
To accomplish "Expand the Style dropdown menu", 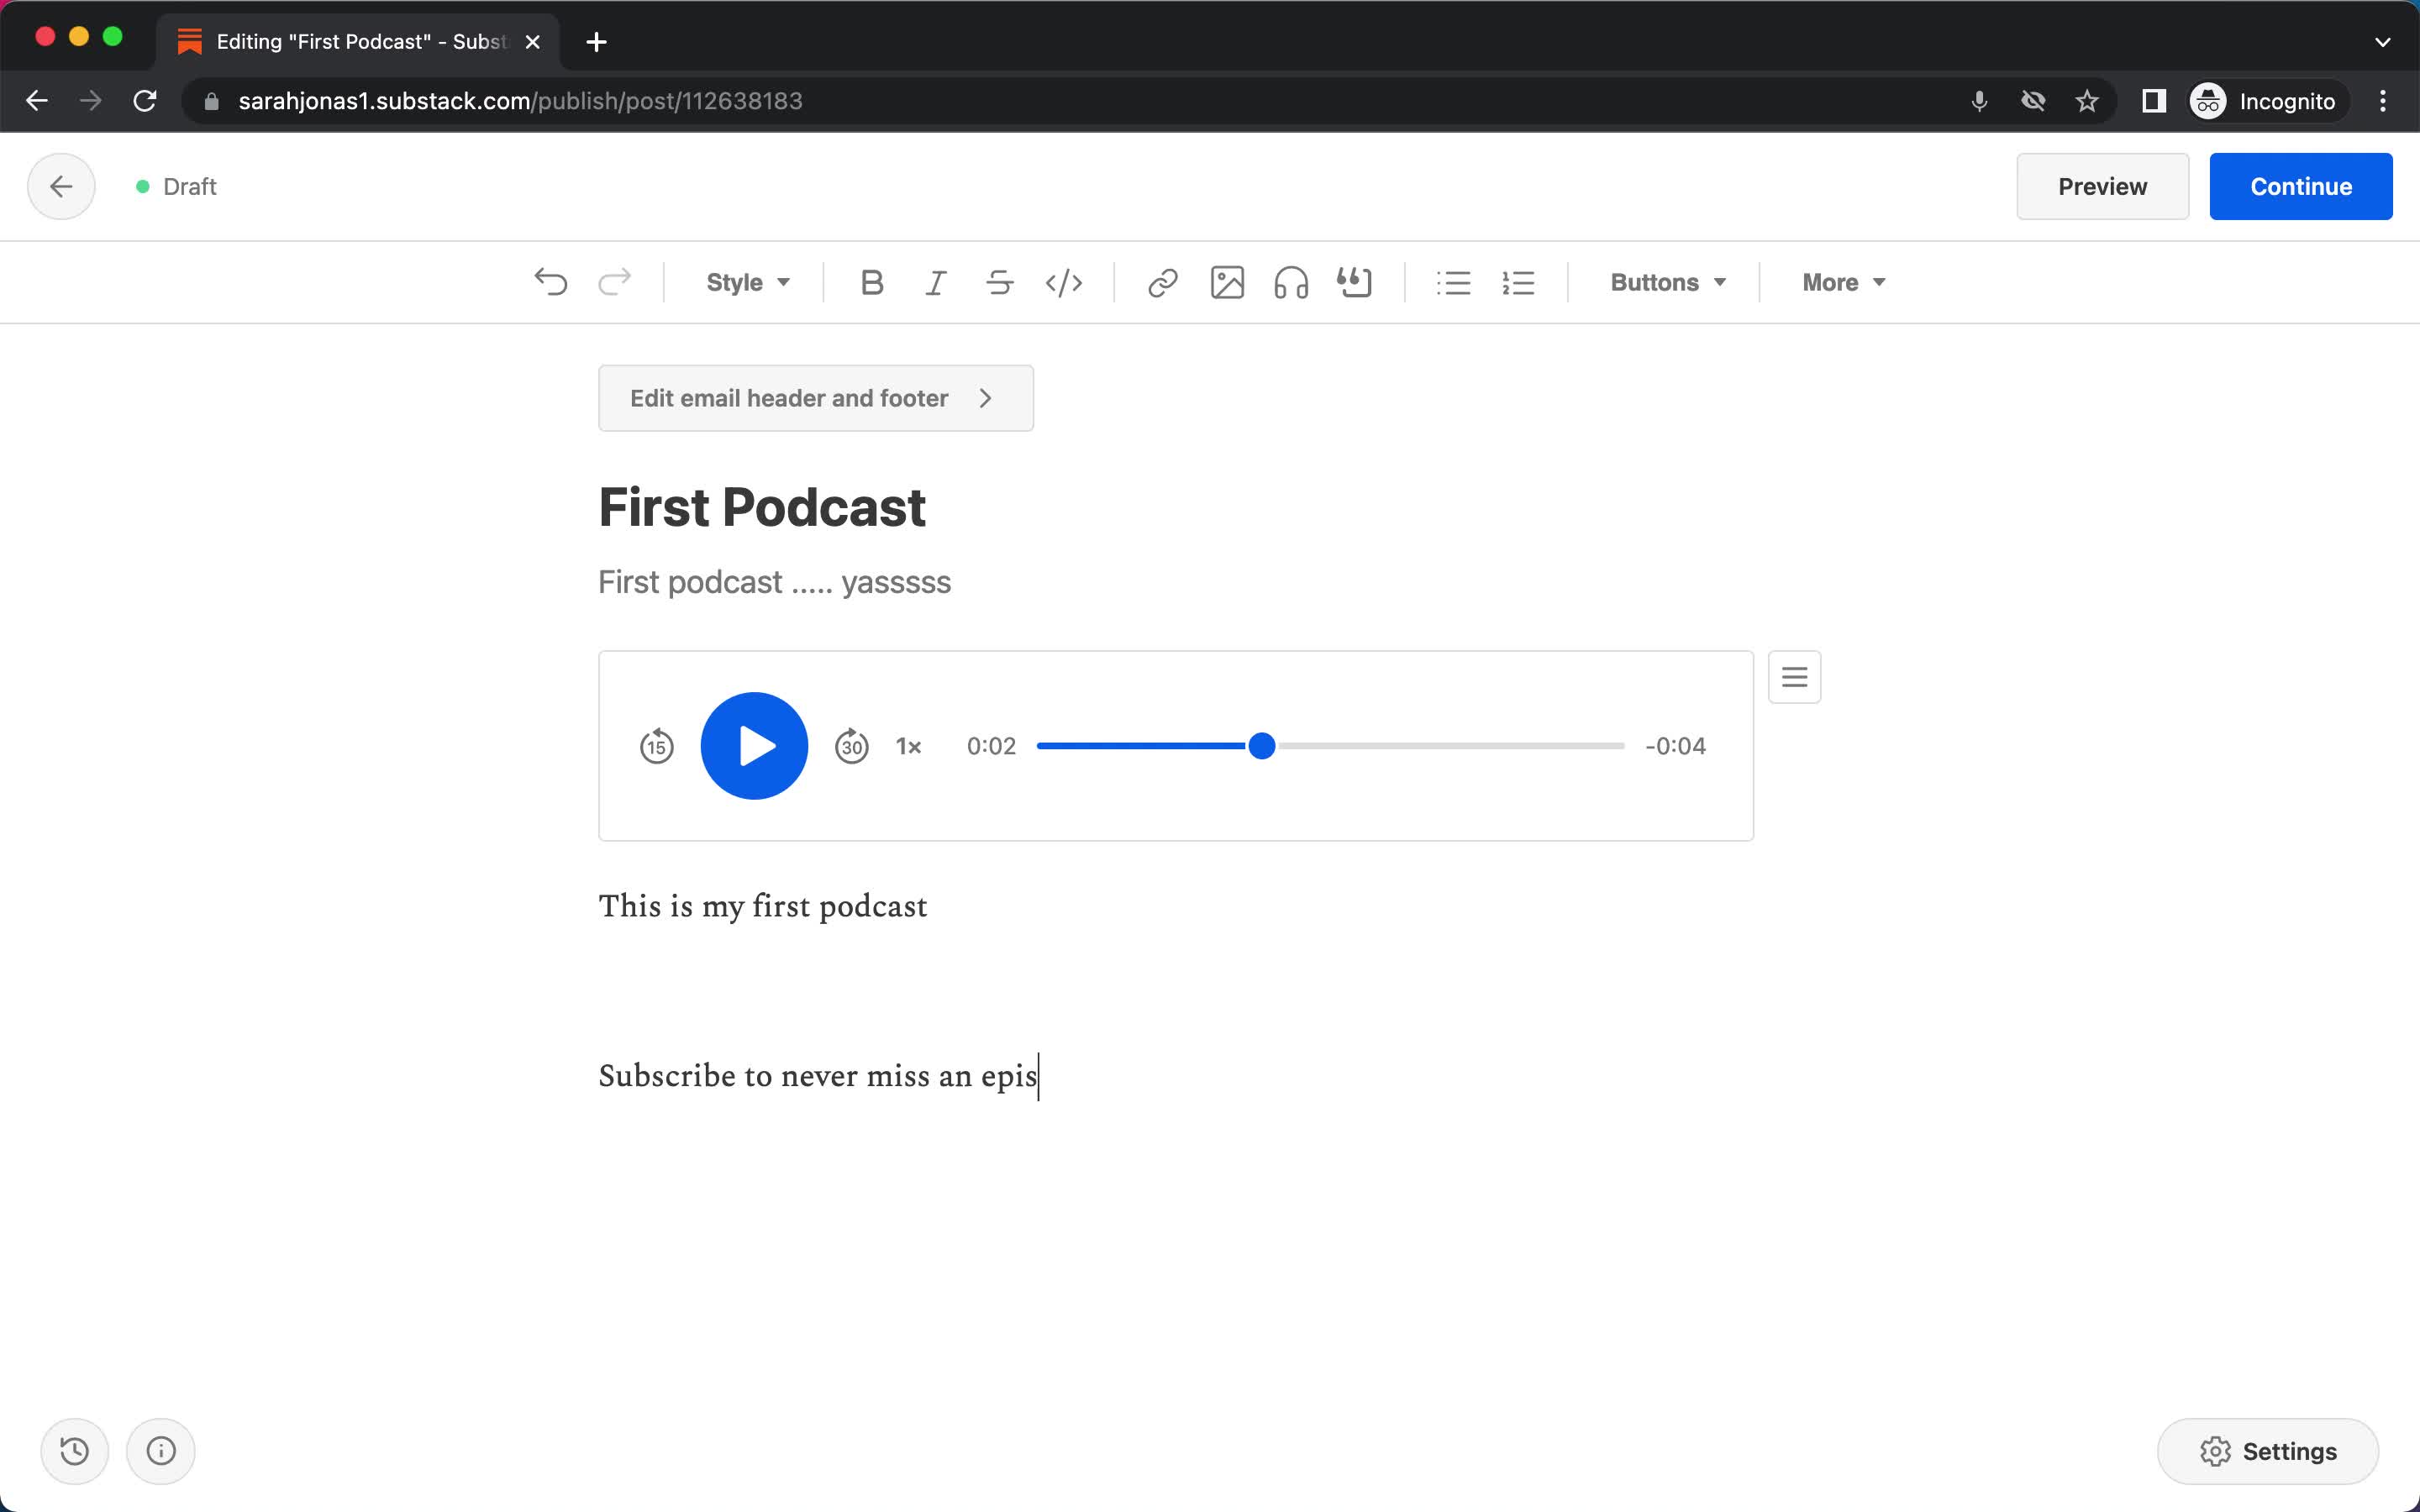I will click(745, 282).
